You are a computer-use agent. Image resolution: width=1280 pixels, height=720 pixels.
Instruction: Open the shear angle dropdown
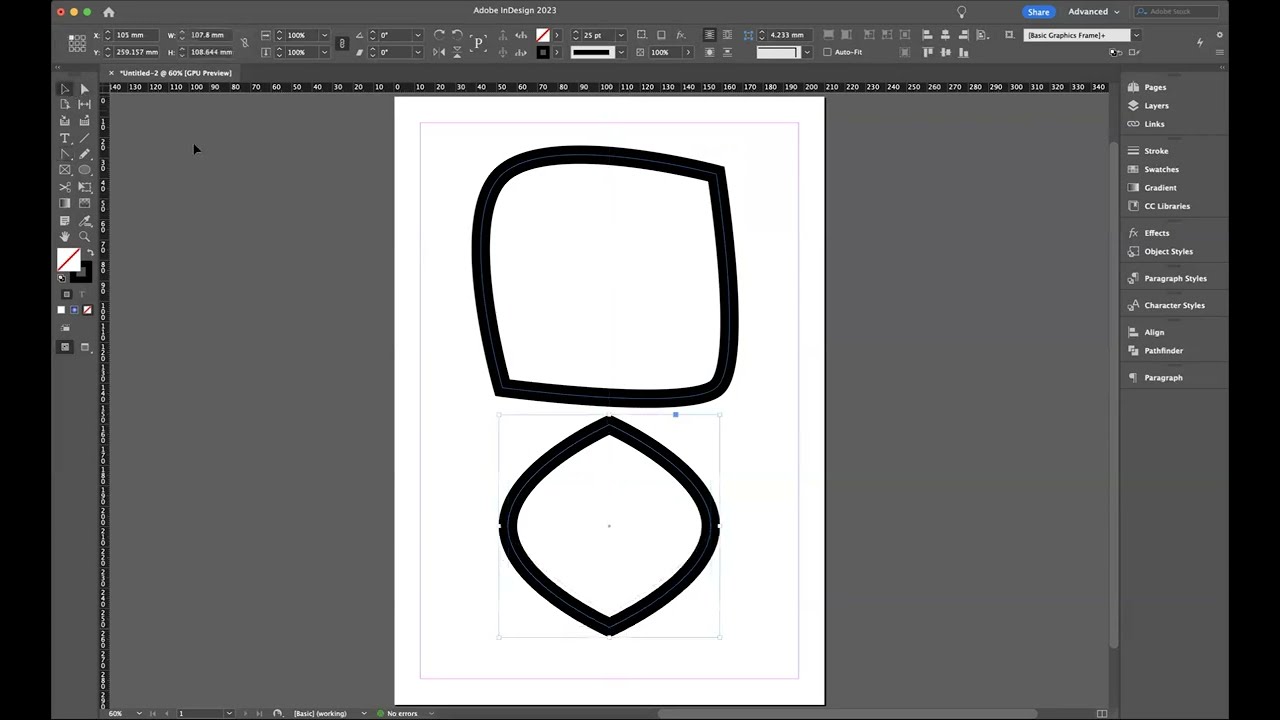(417, 52)
